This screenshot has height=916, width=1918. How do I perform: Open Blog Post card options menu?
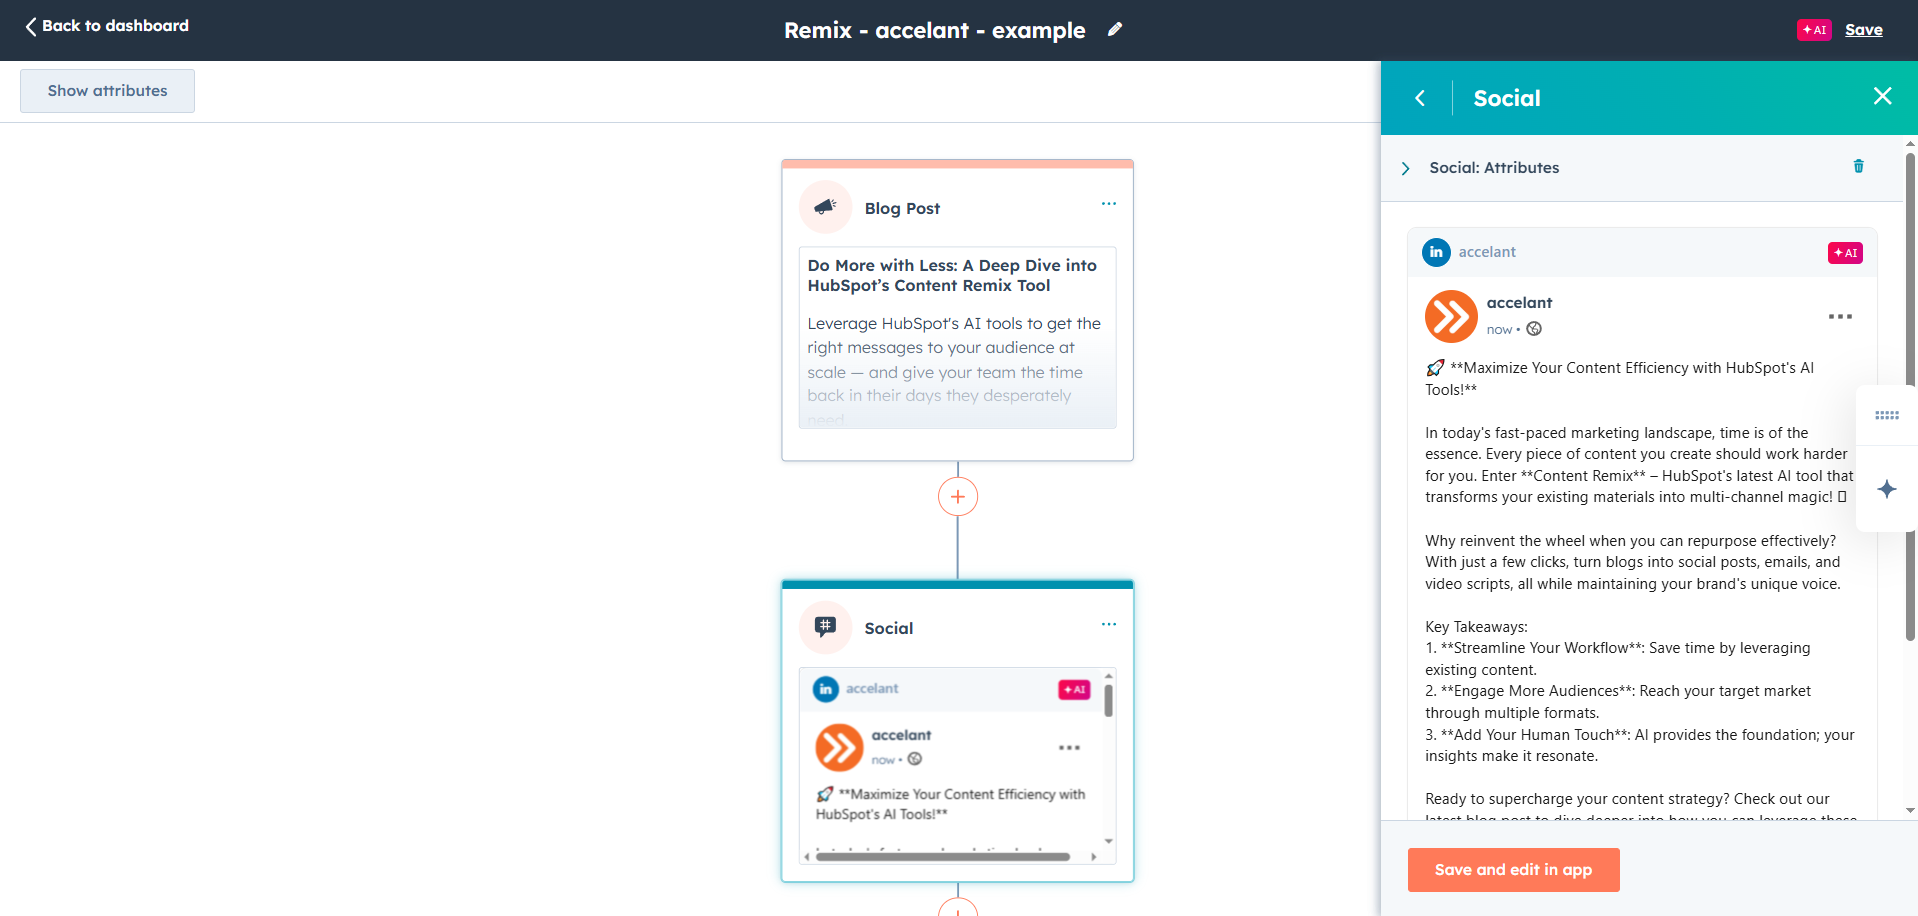tap(1109, 204)
